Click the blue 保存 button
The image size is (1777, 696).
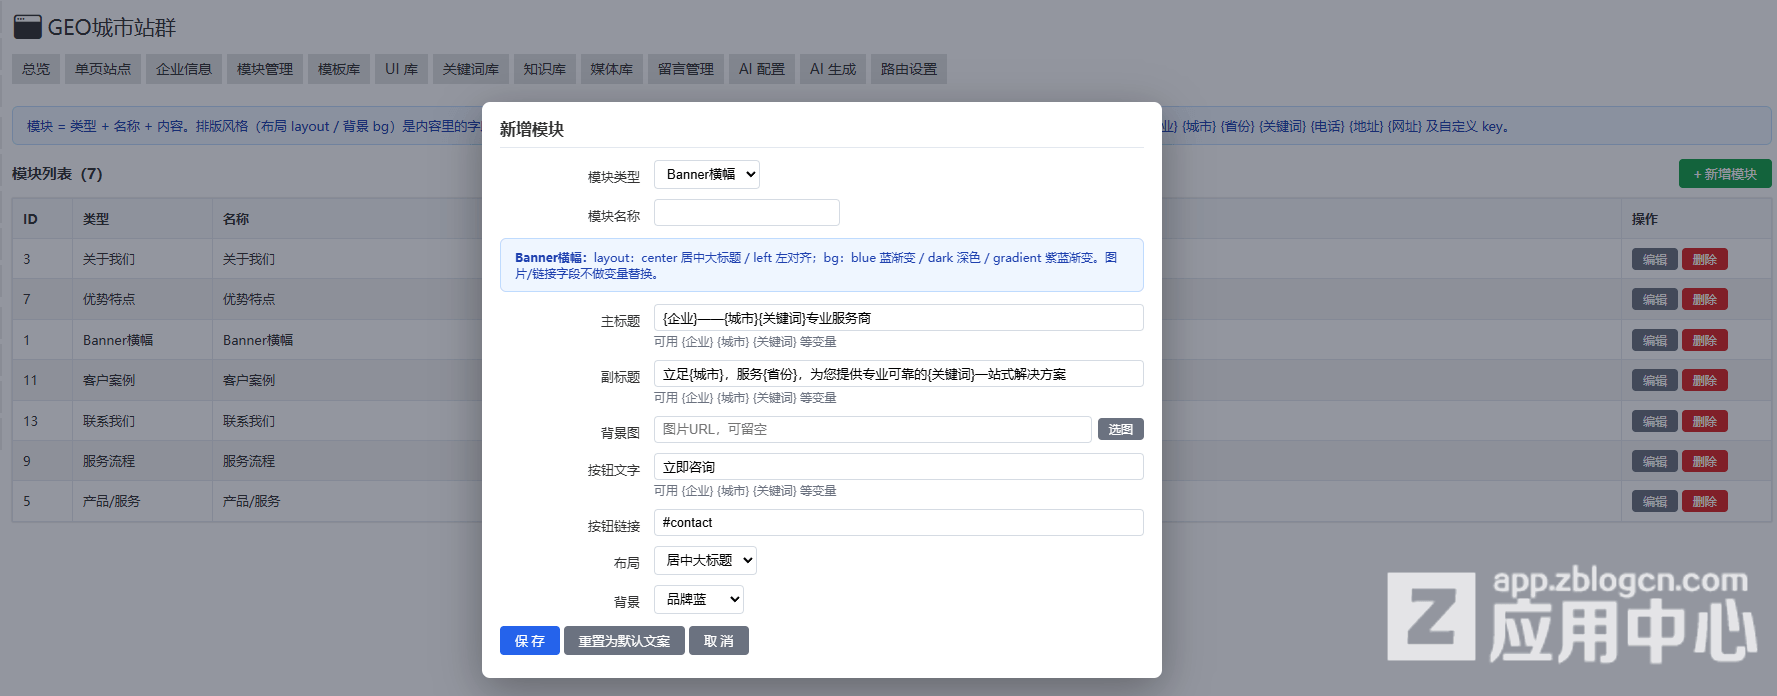(530, 641)
